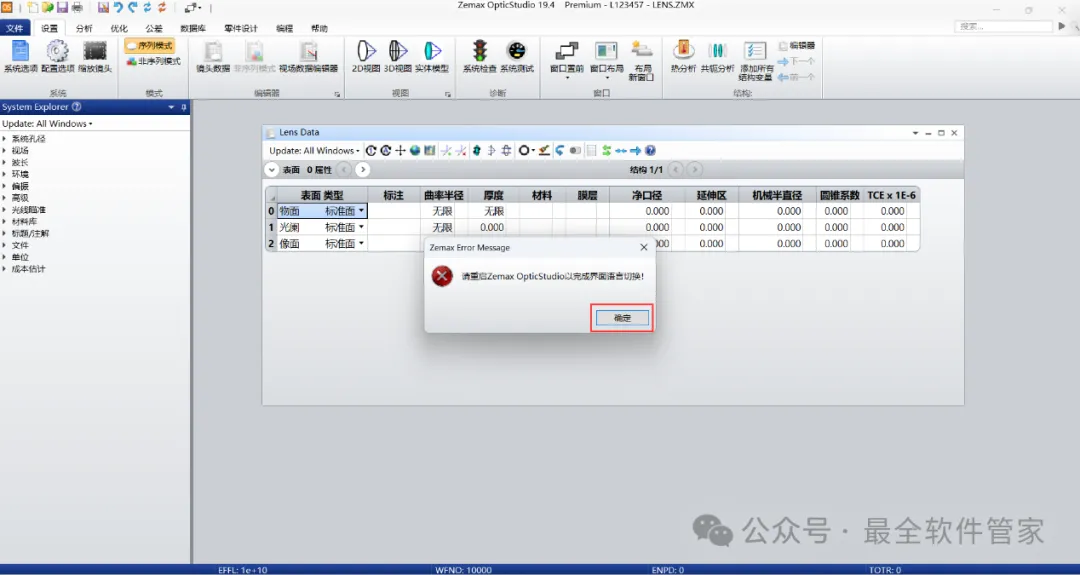
Task: Click next surface arrow beside 0 属性
Action: (363, 169)
